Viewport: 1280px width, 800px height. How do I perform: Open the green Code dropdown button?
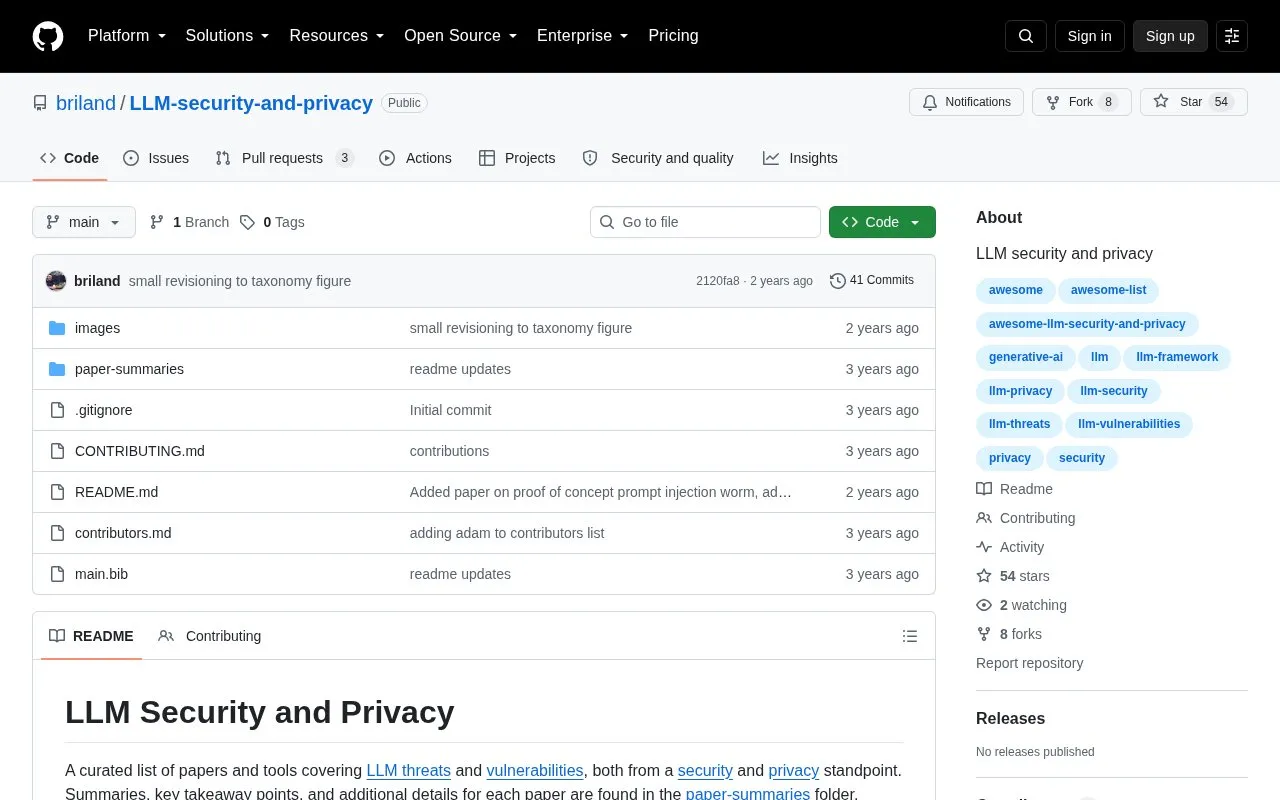(x=882, y=222)
